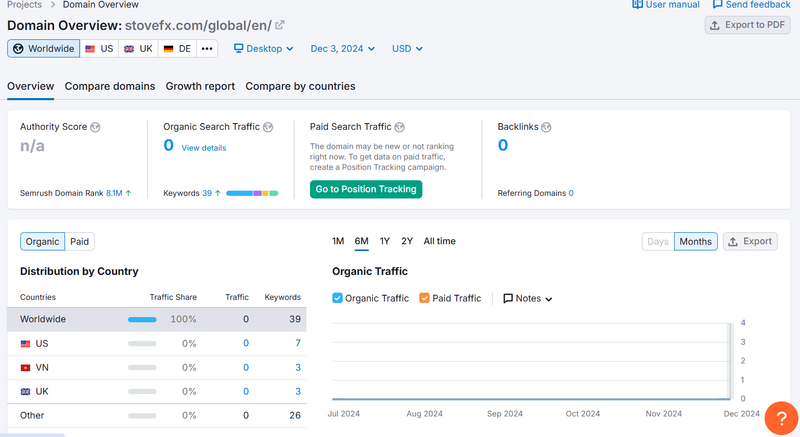The image size is (800, 437).
Task: Uncheck the Organic Traffic chart checkbox
Action: [337, 298]
